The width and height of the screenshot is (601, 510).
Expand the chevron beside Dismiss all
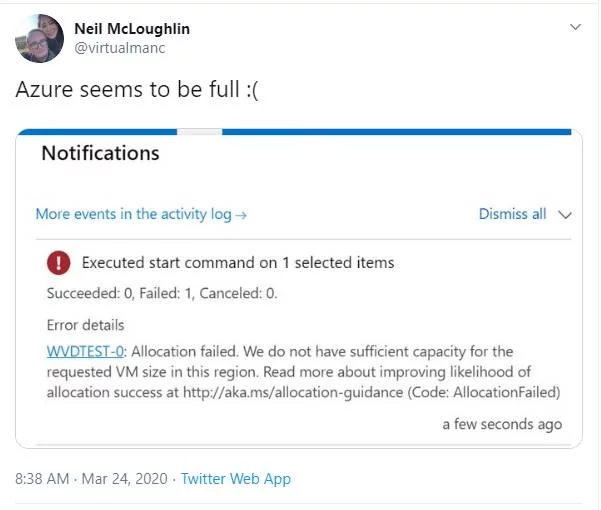click(x=565, y=214)
